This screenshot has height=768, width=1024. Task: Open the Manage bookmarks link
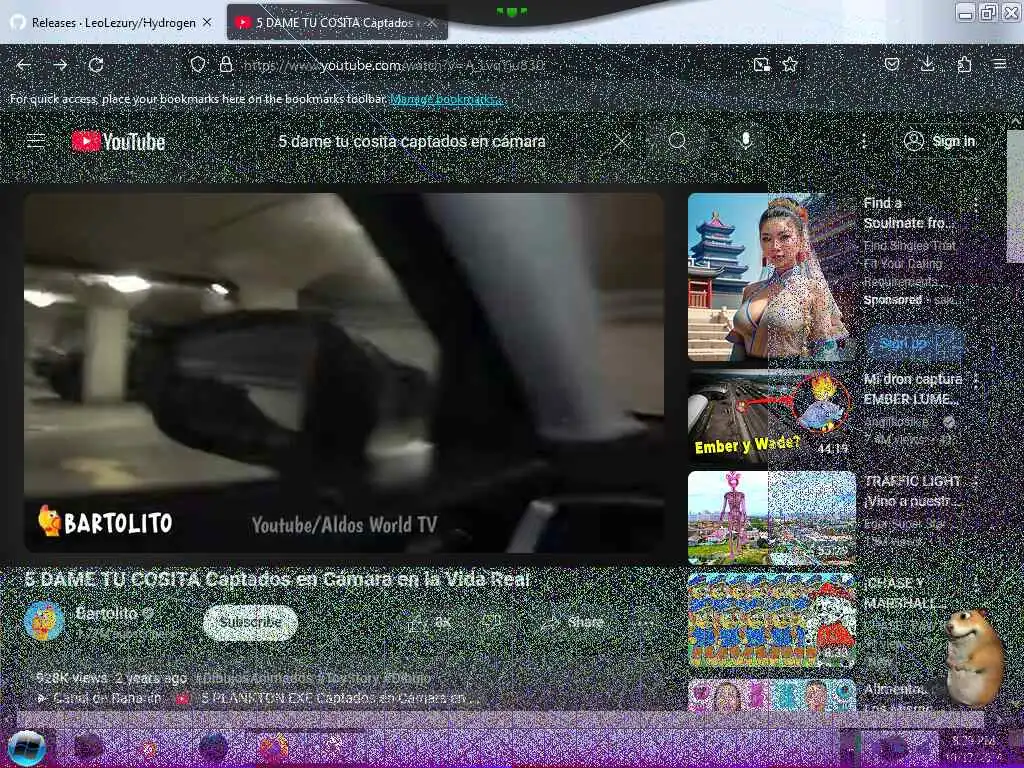[x=447, y=99]
